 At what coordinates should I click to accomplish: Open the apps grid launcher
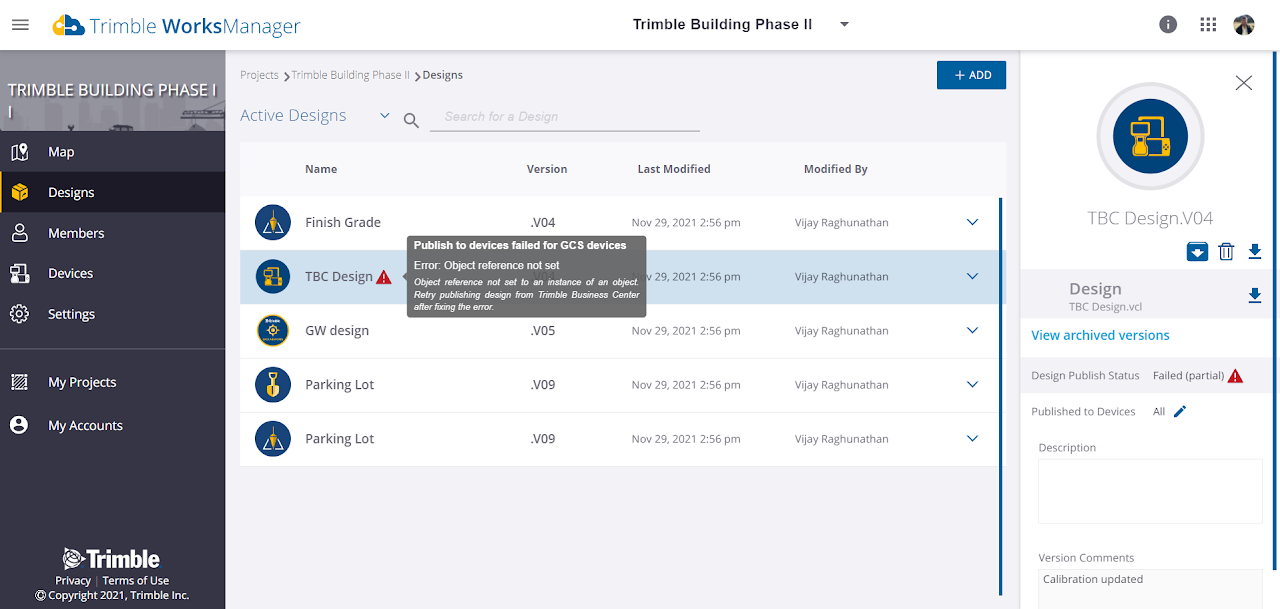point(1208,25)
